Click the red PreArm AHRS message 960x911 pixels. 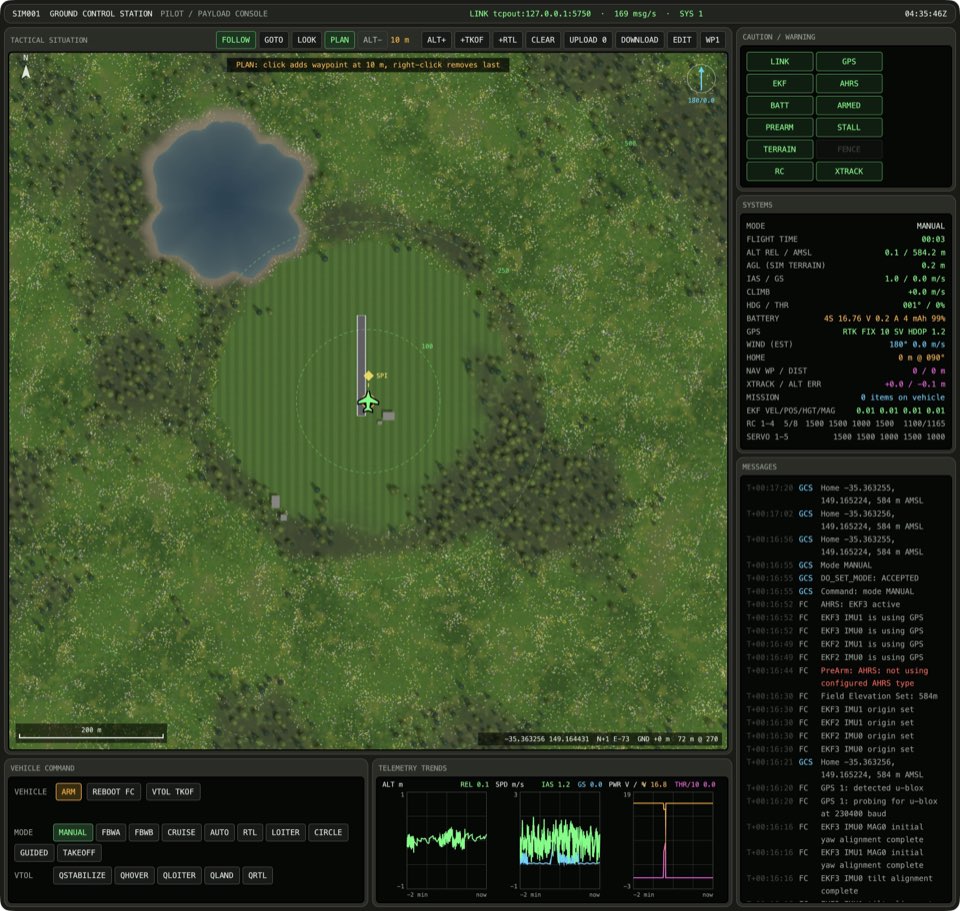tap(874, 677)
